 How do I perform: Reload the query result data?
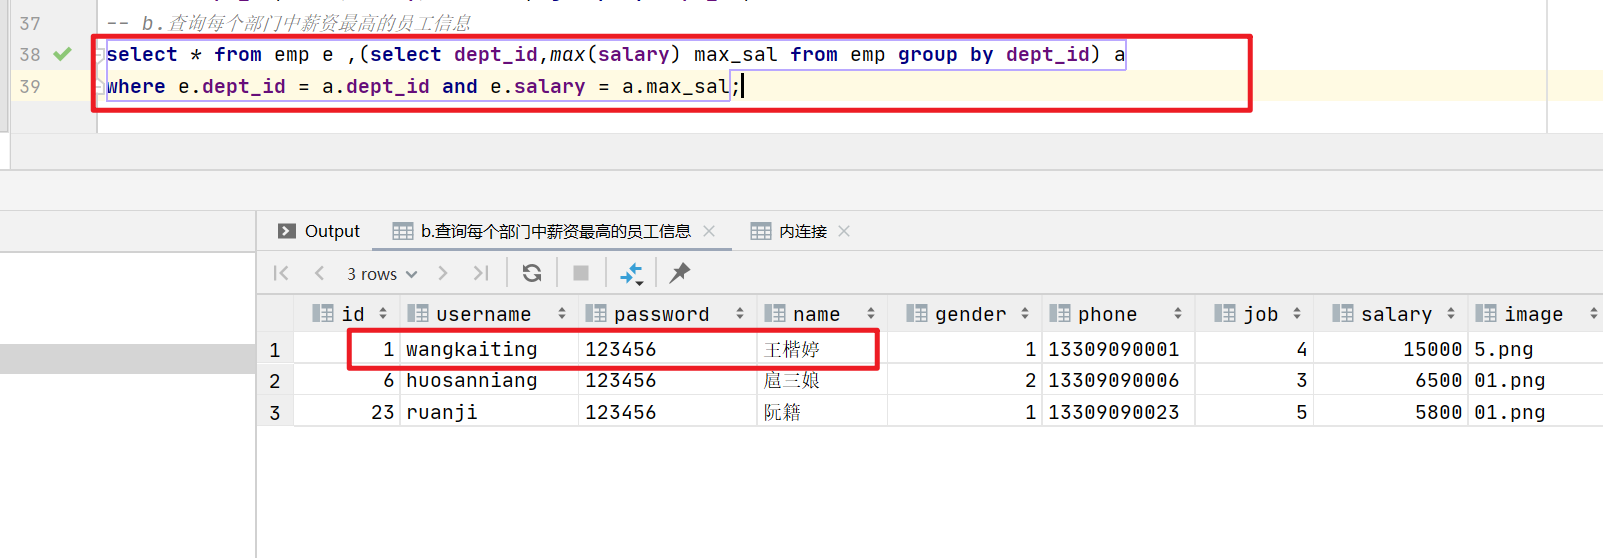532,273
